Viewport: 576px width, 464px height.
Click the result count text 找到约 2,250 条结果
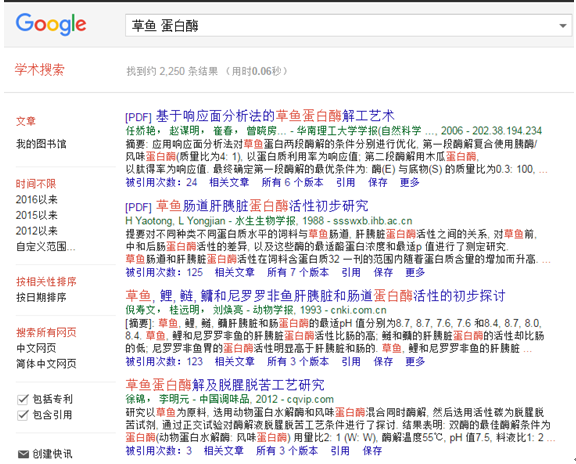point(172,71)
